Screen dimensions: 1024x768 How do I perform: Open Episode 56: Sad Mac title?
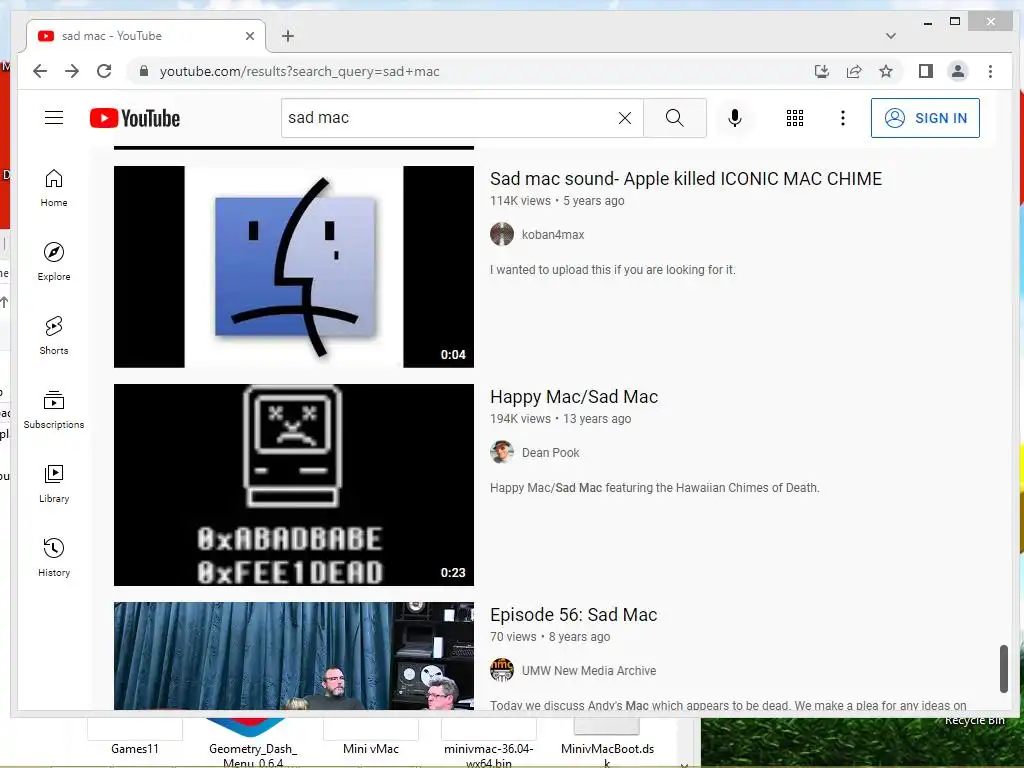573,615
